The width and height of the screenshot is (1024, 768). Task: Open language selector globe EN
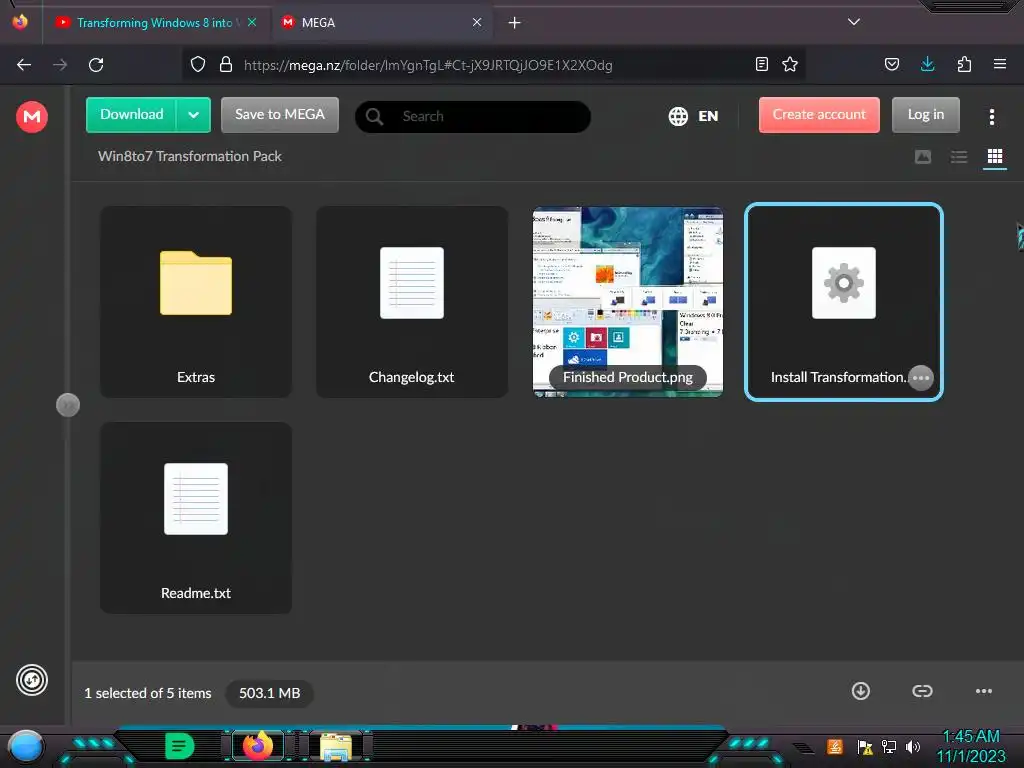pyautogui.click(x=693, y=116)
